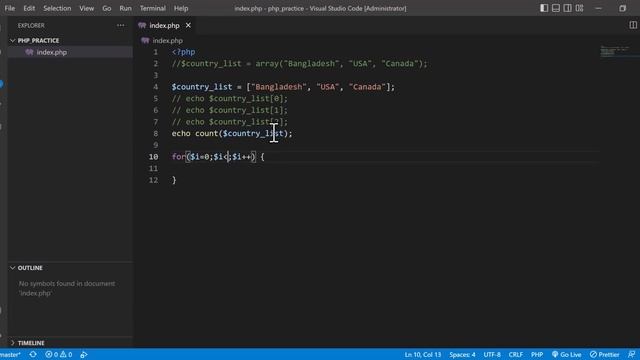Click the commented echo $country_list[1] line
This screenshot has height=360, width=640.
click(x=229, y=110)
